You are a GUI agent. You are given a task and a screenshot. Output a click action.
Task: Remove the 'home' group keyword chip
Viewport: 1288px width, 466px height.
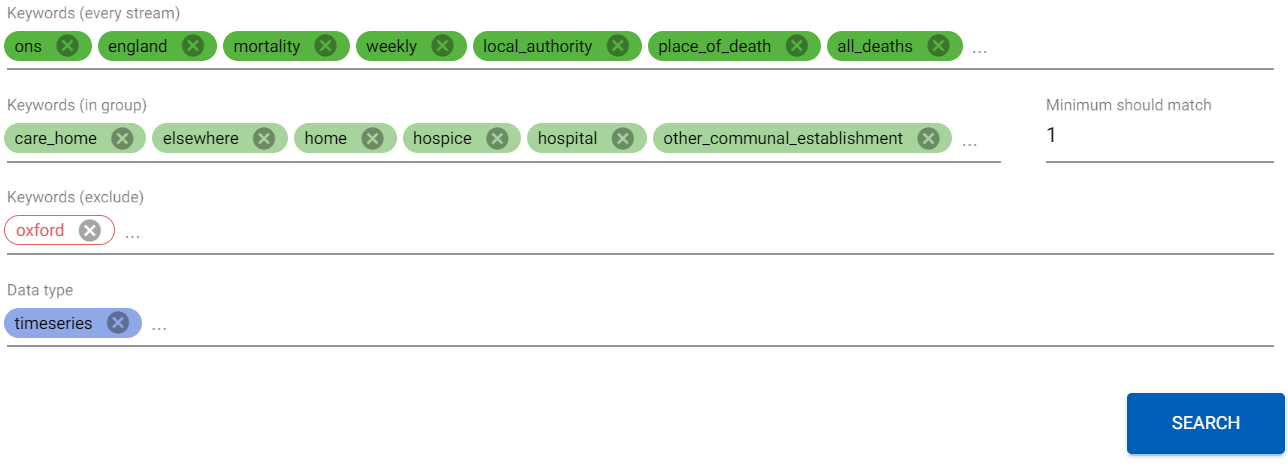click(x=372, y=138)
